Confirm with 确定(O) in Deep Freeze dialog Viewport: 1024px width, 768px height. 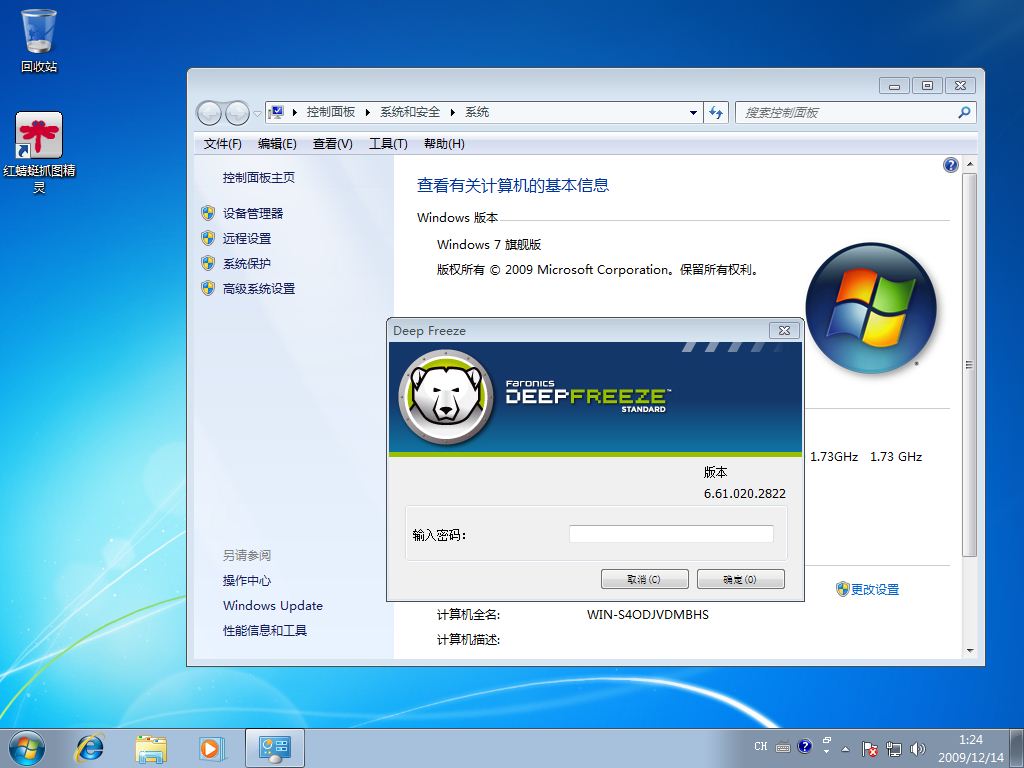(741, 579)
